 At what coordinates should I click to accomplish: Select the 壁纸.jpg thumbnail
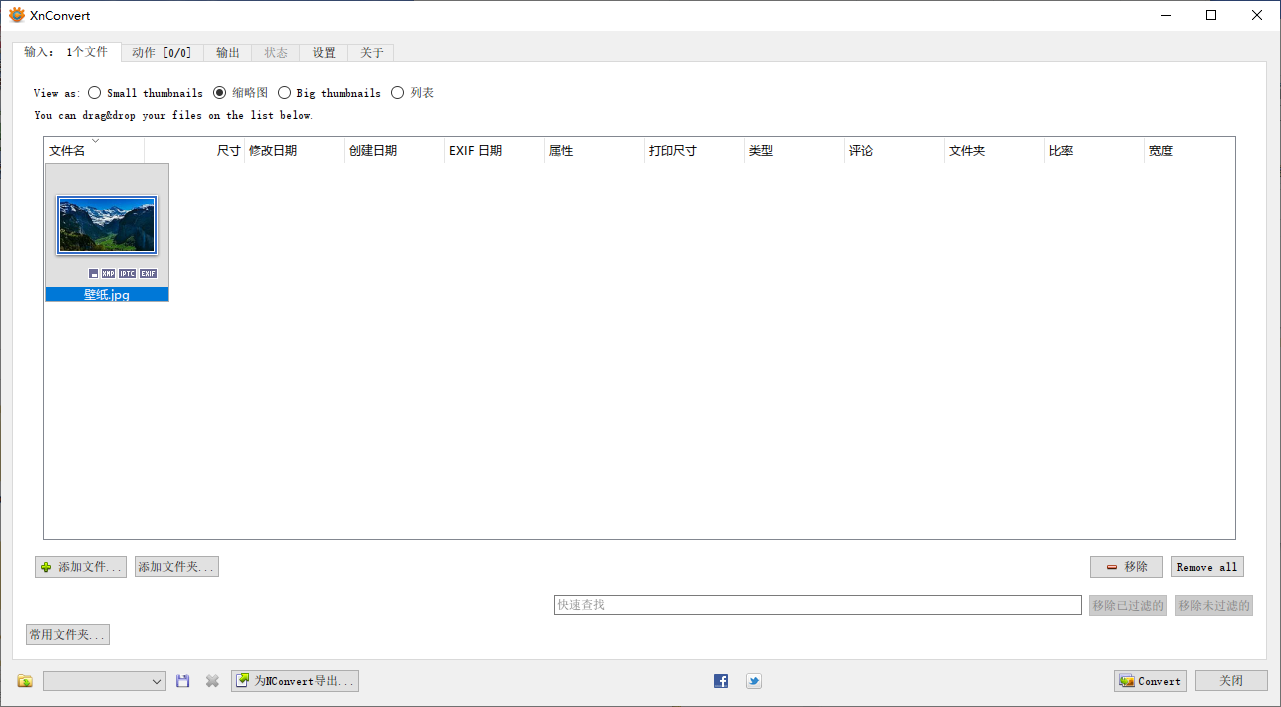coord(107,224)
